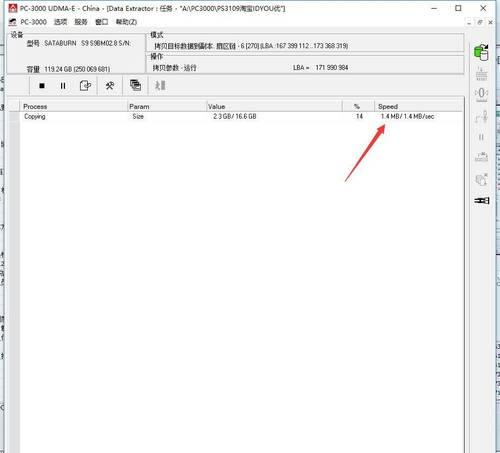The width and height of the screenshot is (500, 453).
Task: Click the zero counter icon in sidebar
Action: [x=481, y=94]
